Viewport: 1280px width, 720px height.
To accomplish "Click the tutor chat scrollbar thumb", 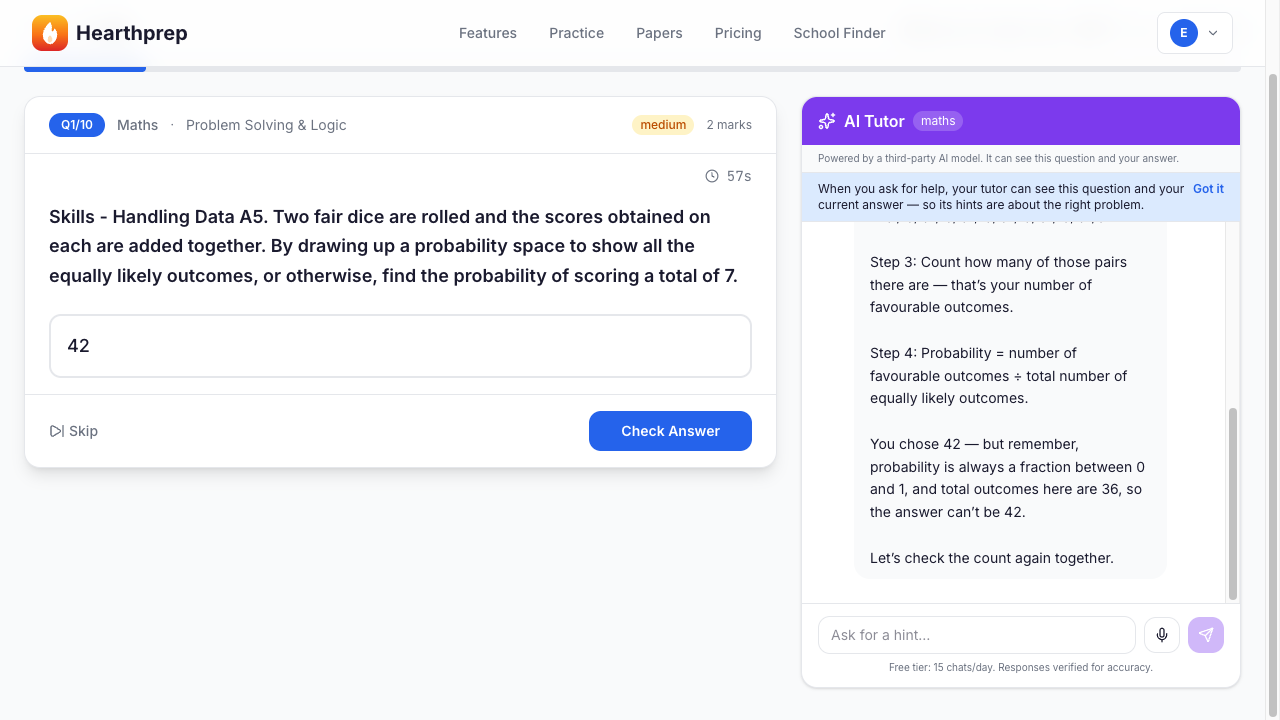I will [x=1232, y=503].
